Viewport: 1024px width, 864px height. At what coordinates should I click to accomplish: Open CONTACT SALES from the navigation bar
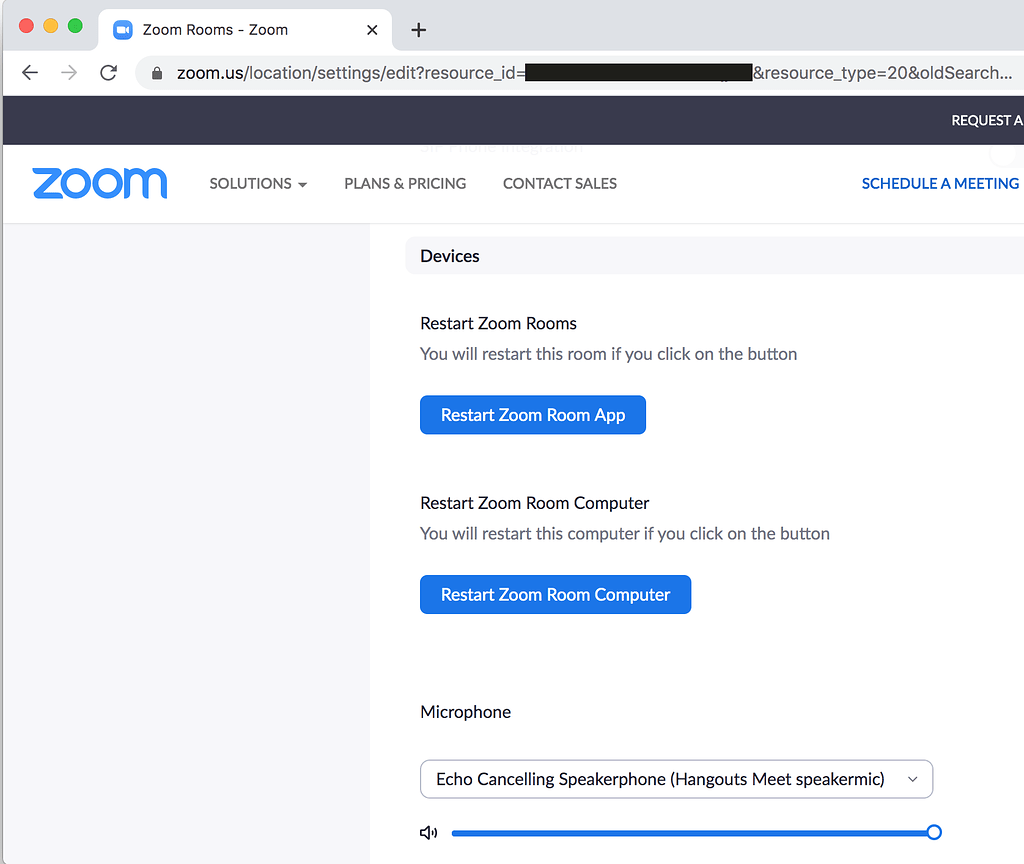[x=559, y=183]
